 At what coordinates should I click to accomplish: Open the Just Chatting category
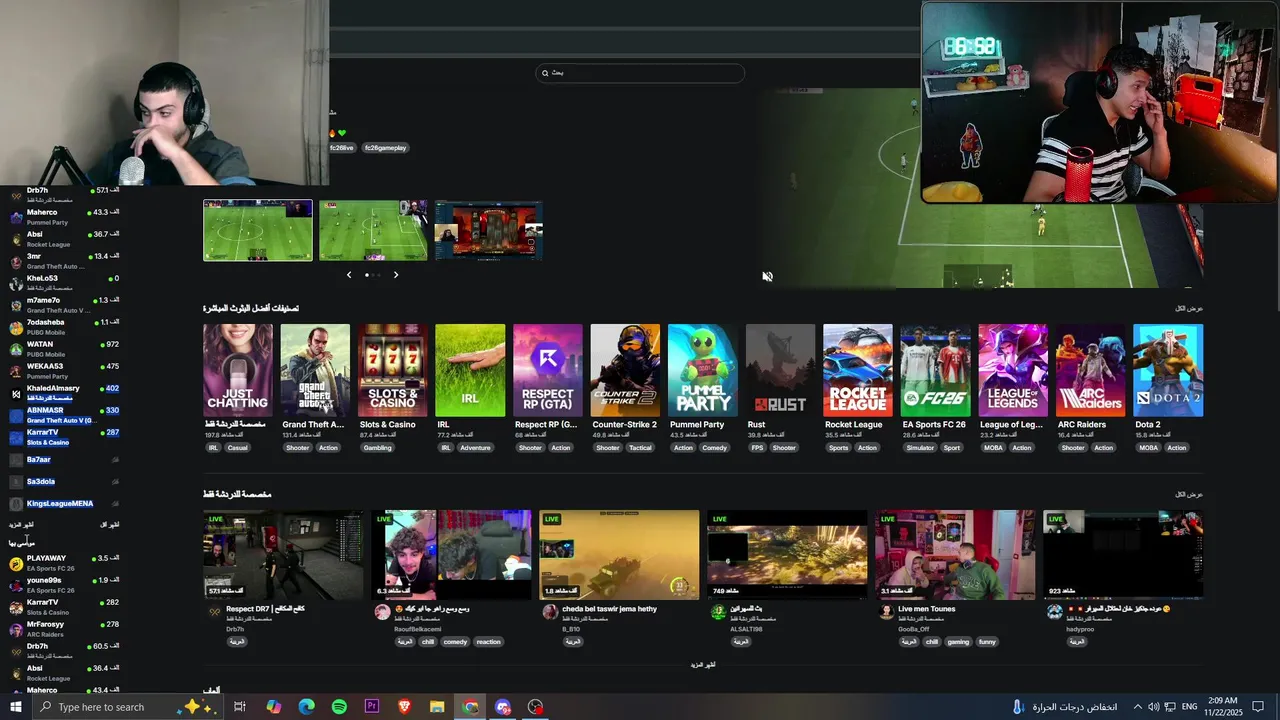pyautogui.click(x=238, y=370)
